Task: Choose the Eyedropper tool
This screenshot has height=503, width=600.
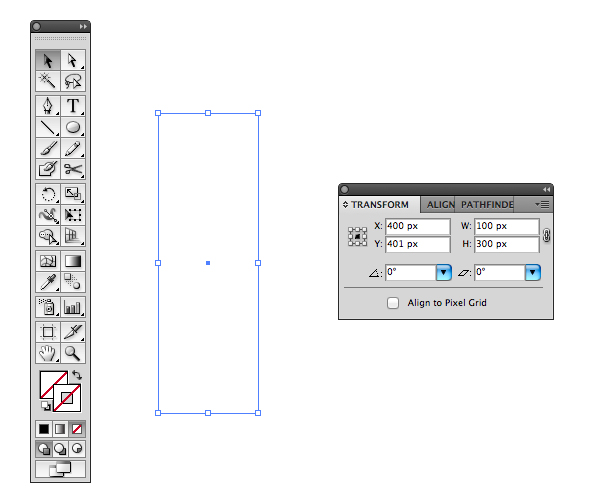Action: 48,282
